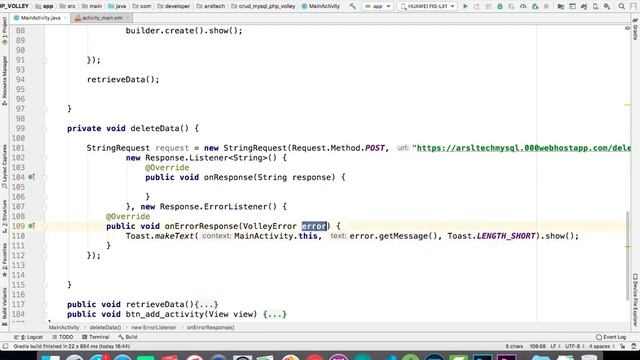Image resolution: width=640 pixels, height=360 pixels.
Task: Click the arsltech path breadcrumb
Action: [x=211, y=6]
